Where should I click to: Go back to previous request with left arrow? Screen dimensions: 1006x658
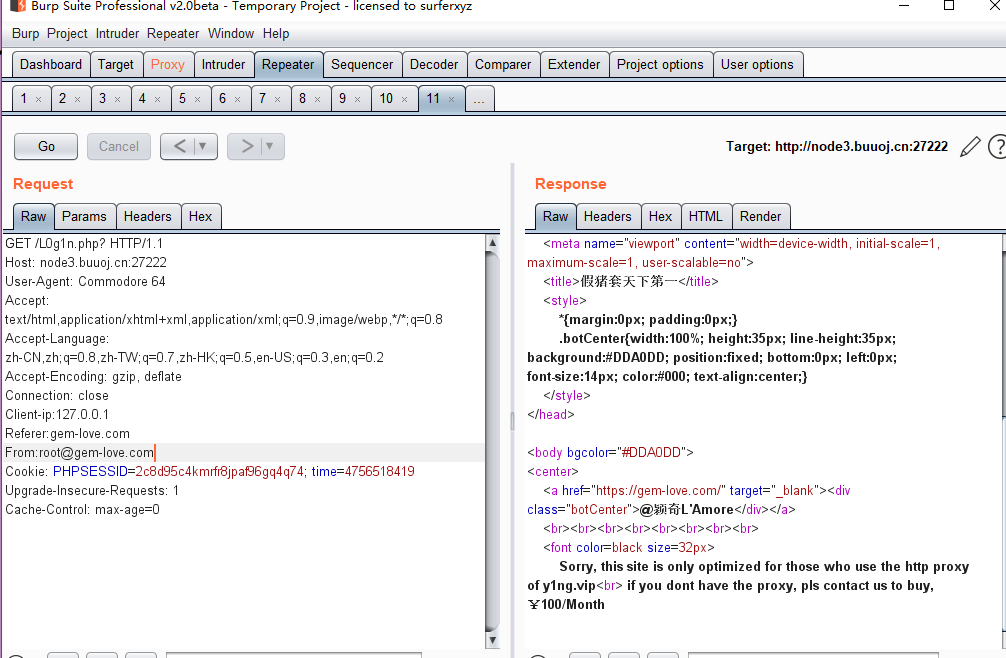[x=179, y=146]
